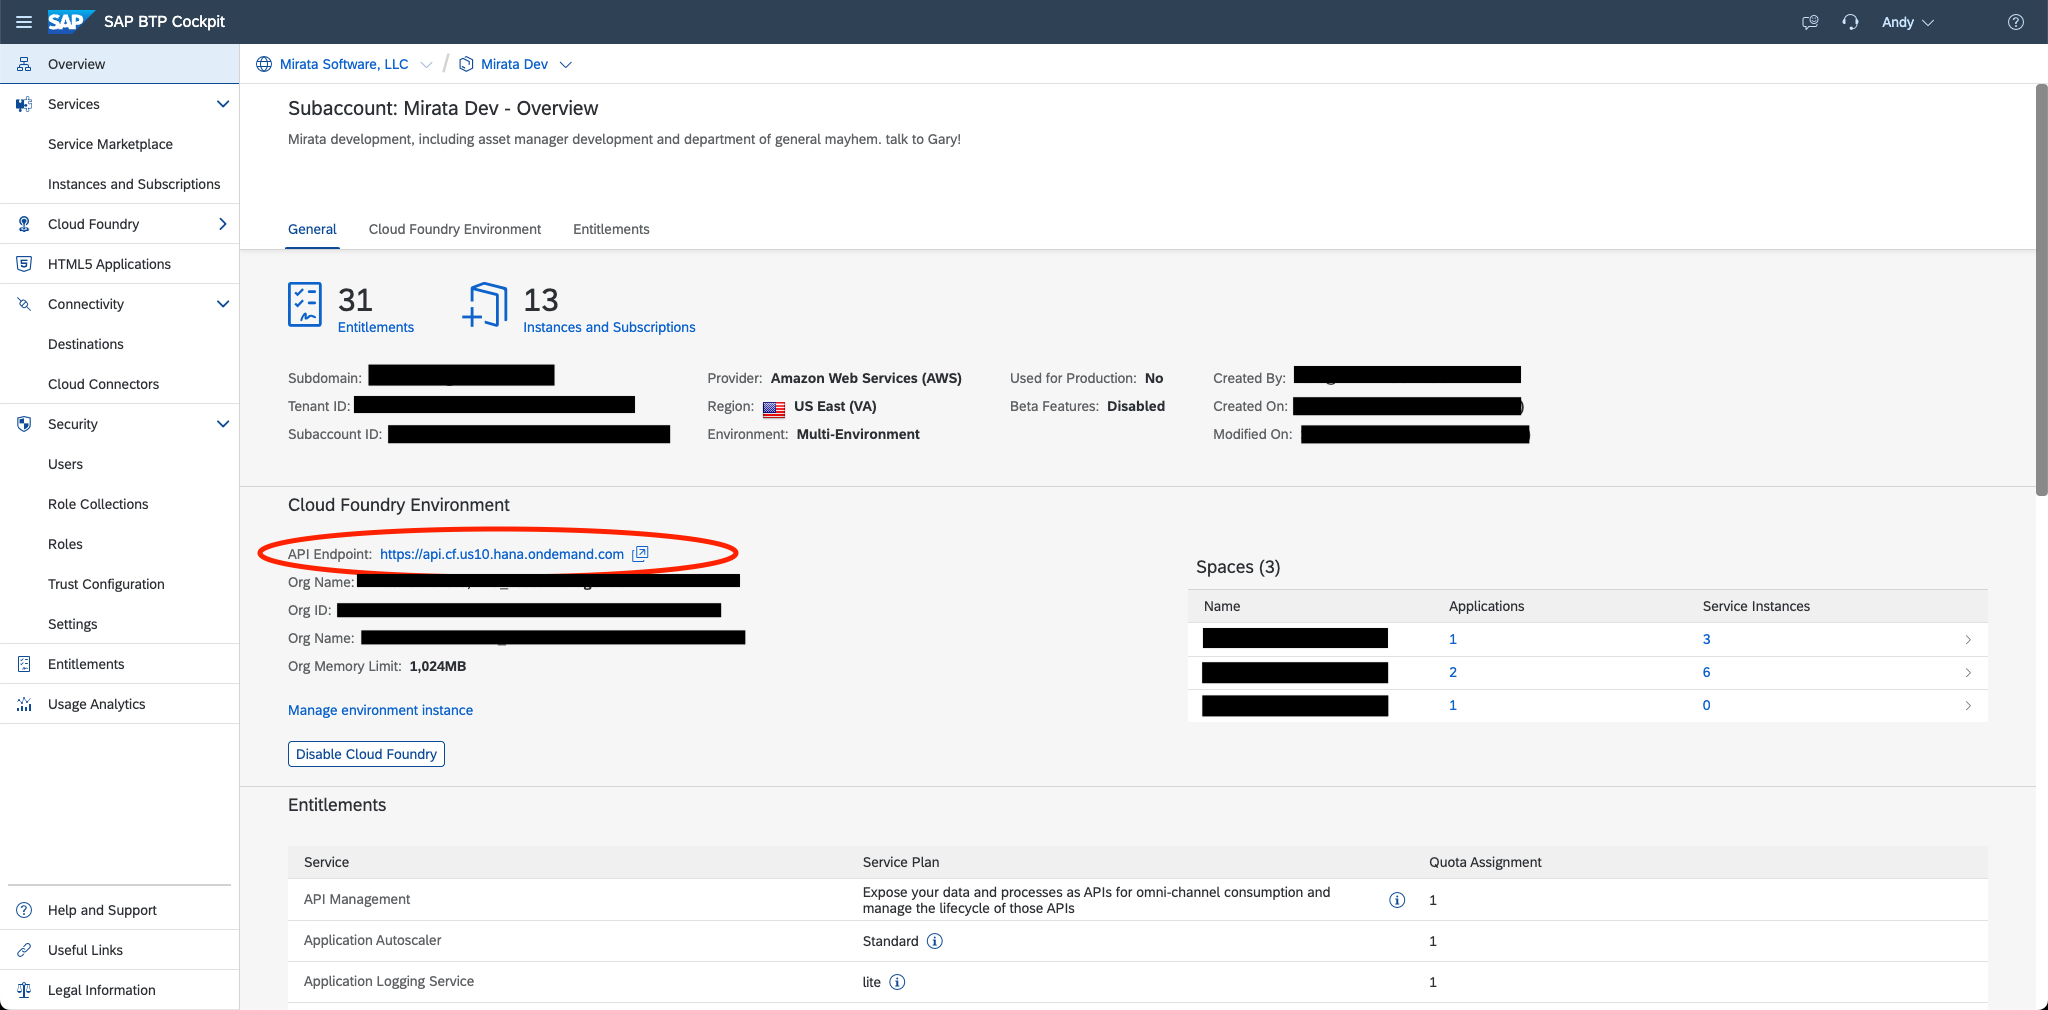The height and width of the screenshot is (1010, 2048).
Task: Open space row with 6 service instances
Action: coord(1588,672)
